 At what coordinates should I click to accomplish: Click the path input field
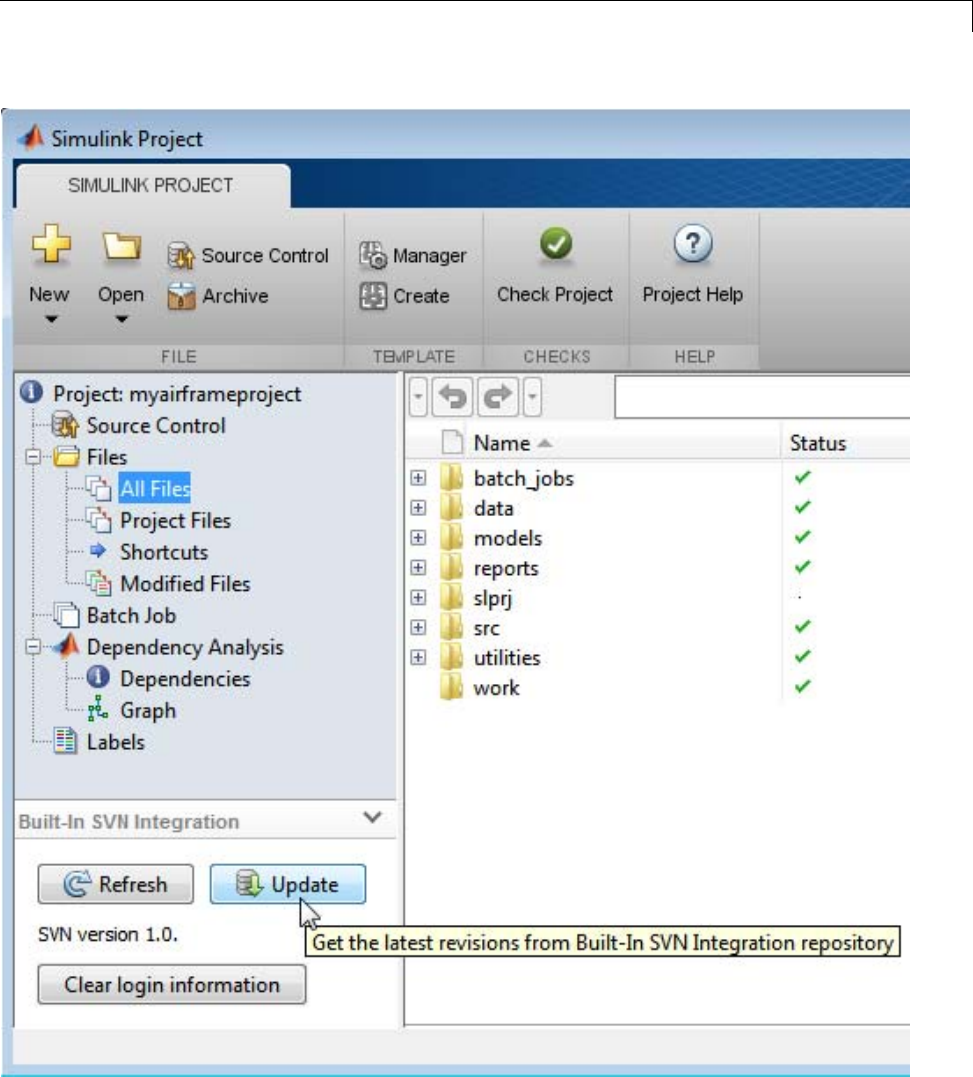pyautogui.click(x=762, y=397)
